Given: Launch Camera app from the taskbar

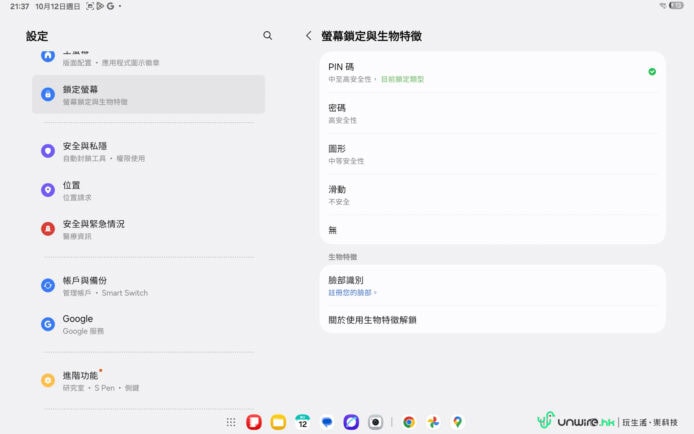Looking at the screenshot, I should point(375,422).
